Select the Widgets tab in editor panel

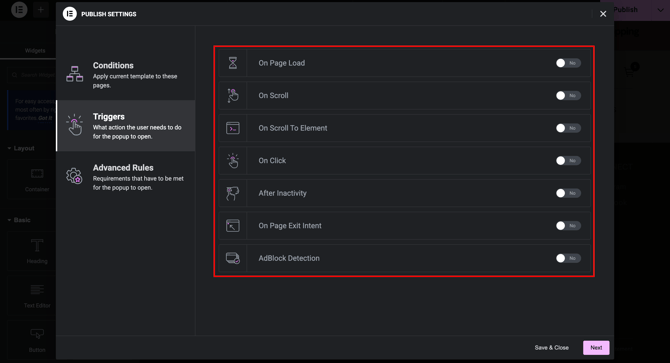pos(35,50)
